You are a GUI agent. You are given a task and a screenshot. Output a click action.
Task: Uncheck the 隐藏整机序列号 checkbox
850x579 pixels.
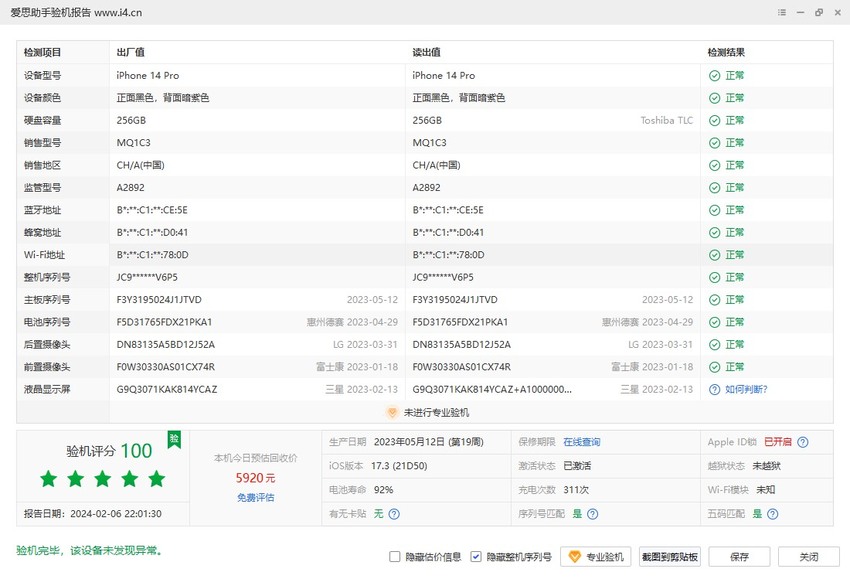476,557
